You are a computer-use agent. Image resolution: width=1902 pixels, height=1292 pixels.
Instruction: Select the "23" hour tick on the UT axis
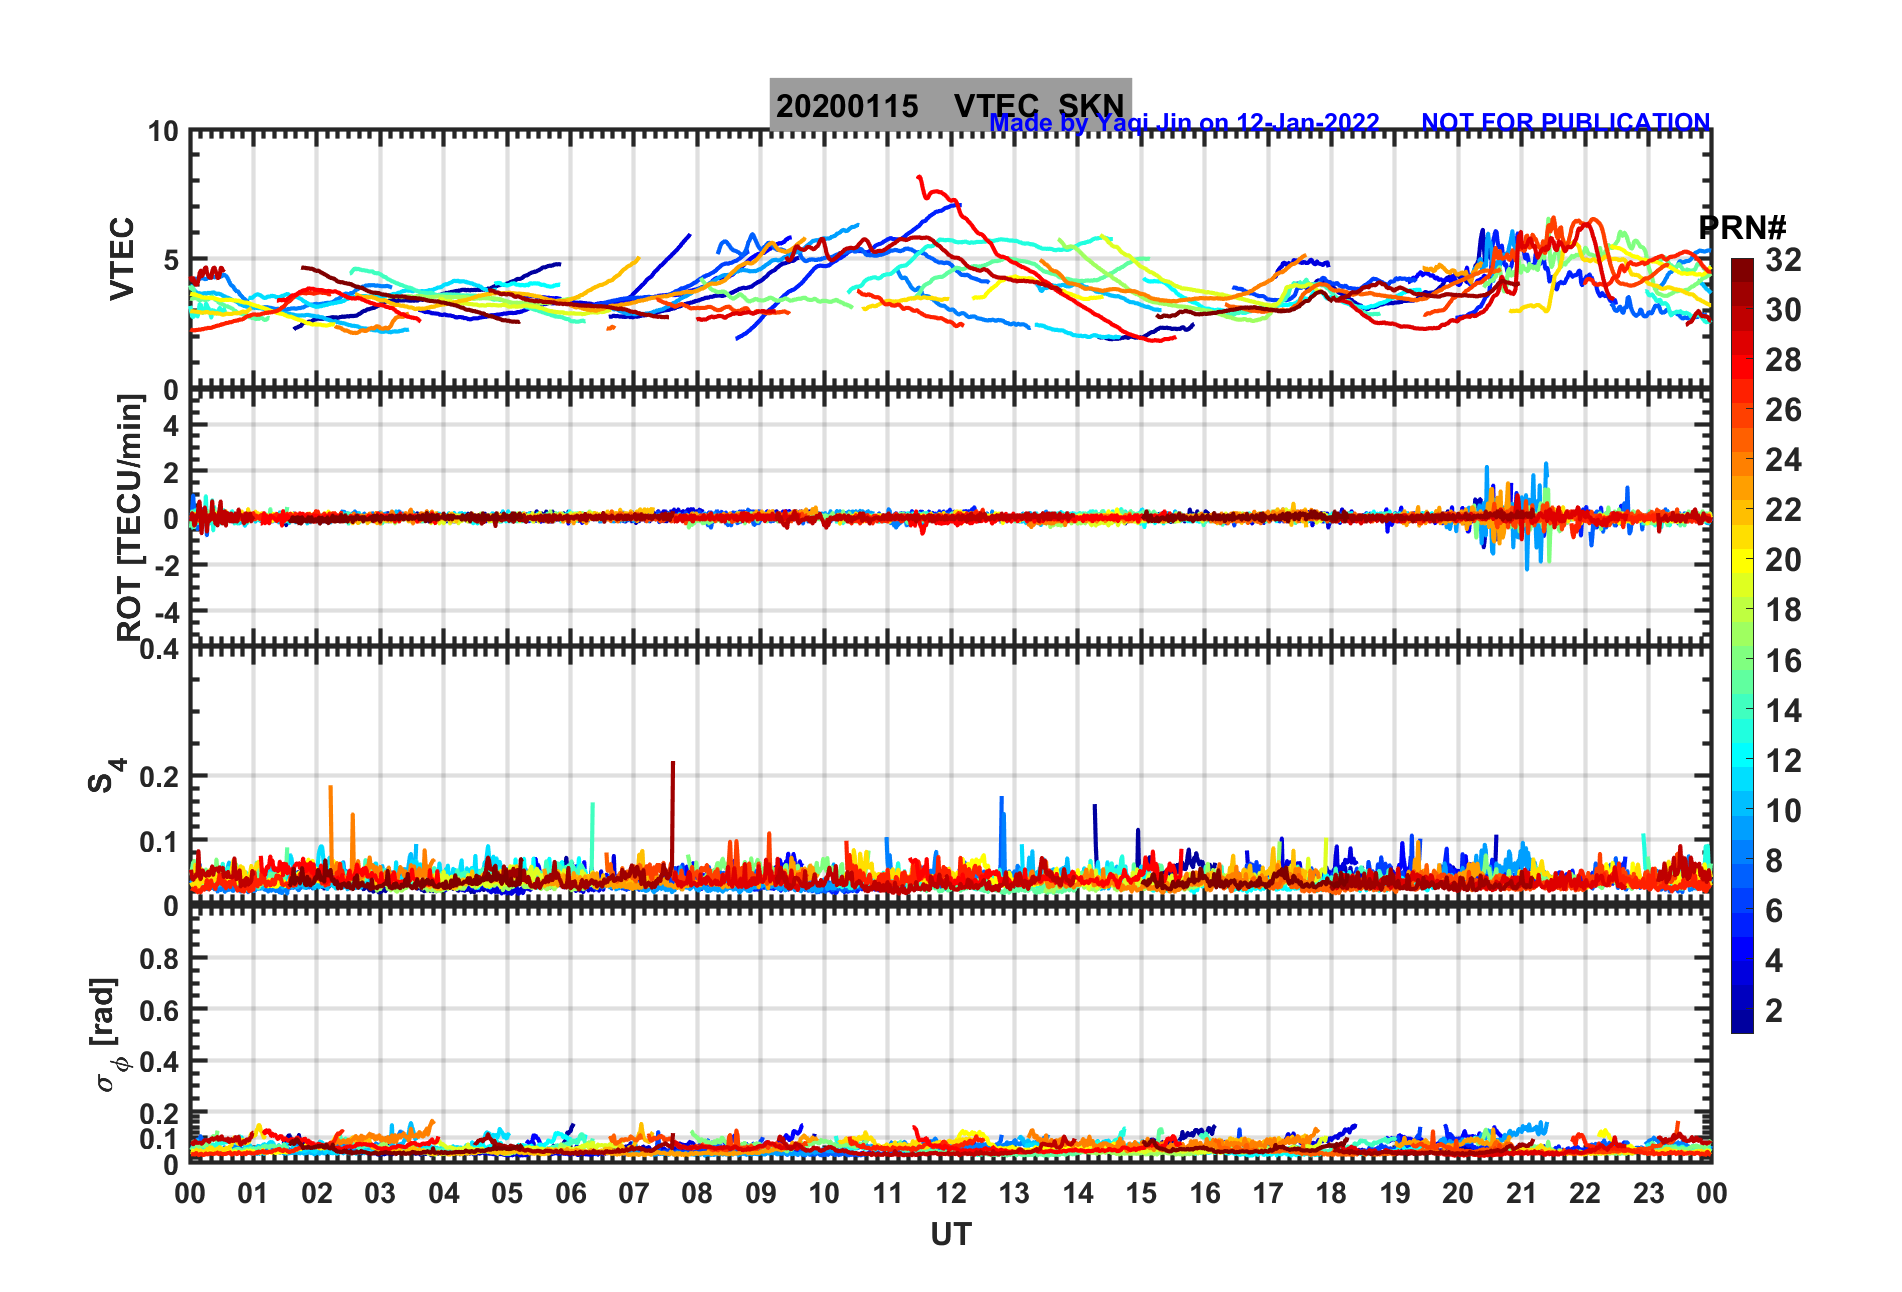point(1648,1193)
